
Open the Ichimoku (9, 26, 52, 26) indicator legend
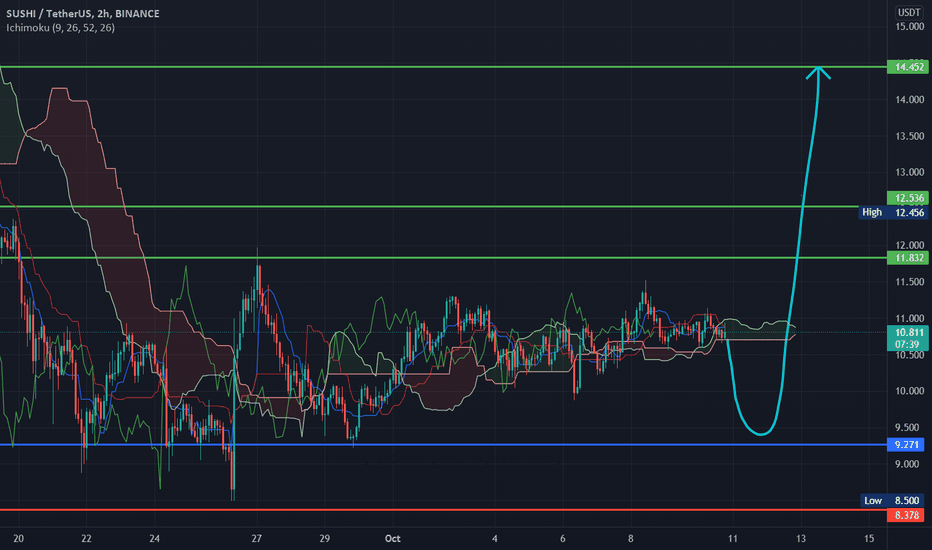pyautogui.click(x=60, y=27)
